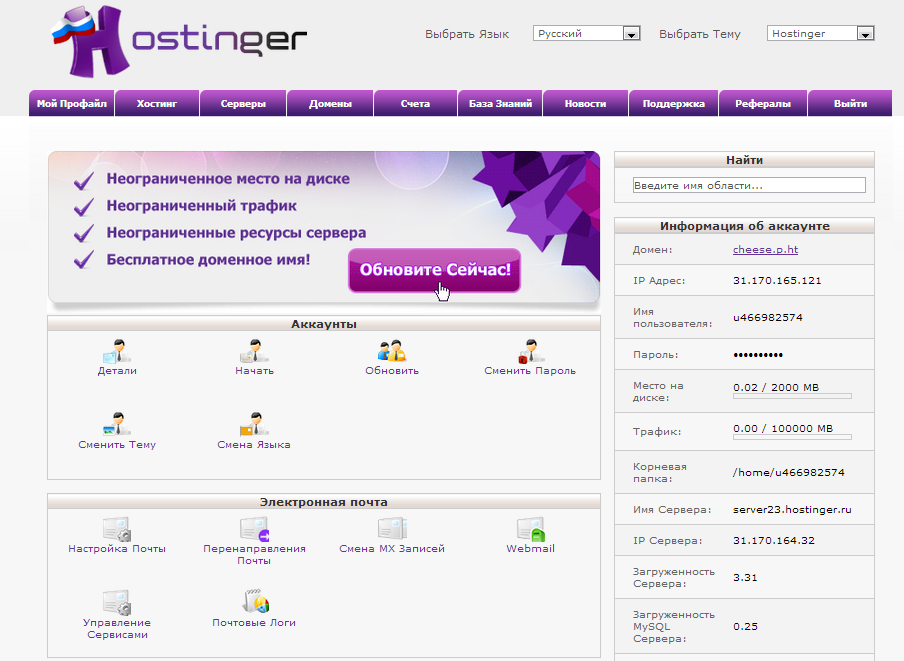Click the Выйти logout tab
904x661 pixels.
click(850, 103)
